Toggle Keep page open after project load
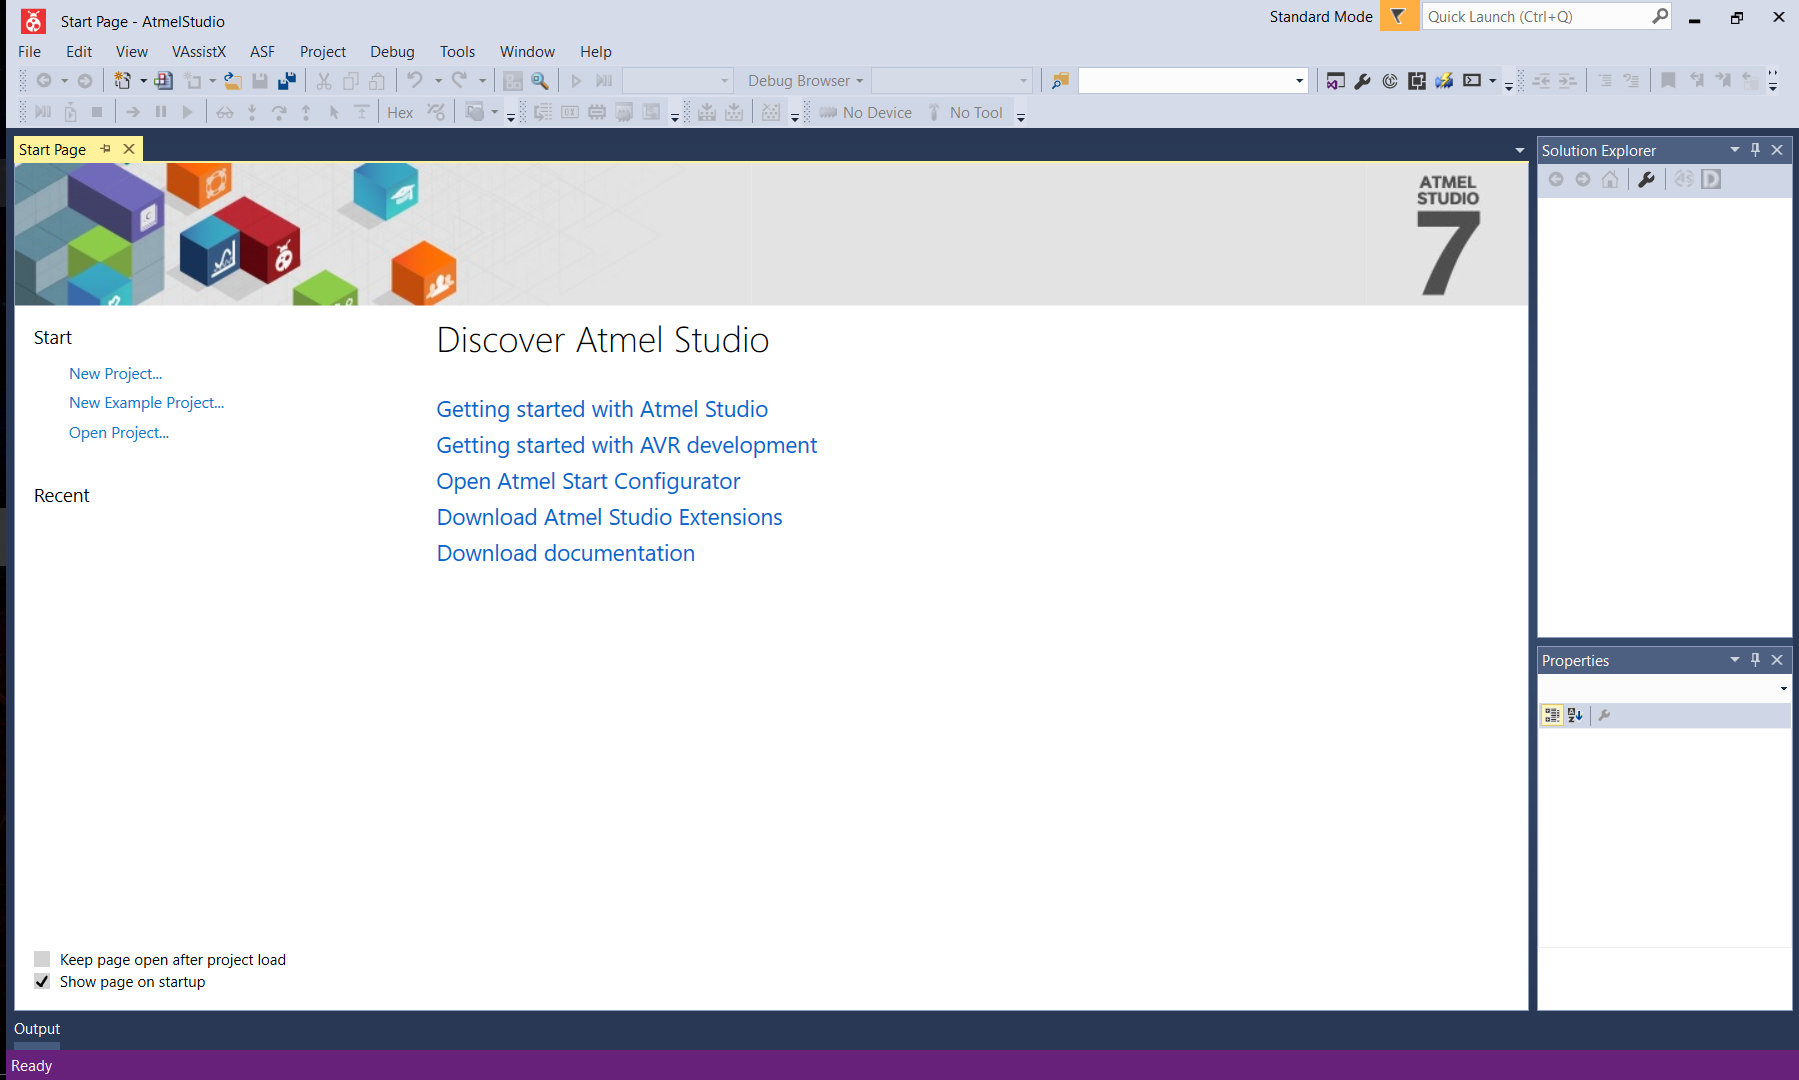Viewport: 1799px width, 1080px height. click(42, 959)
